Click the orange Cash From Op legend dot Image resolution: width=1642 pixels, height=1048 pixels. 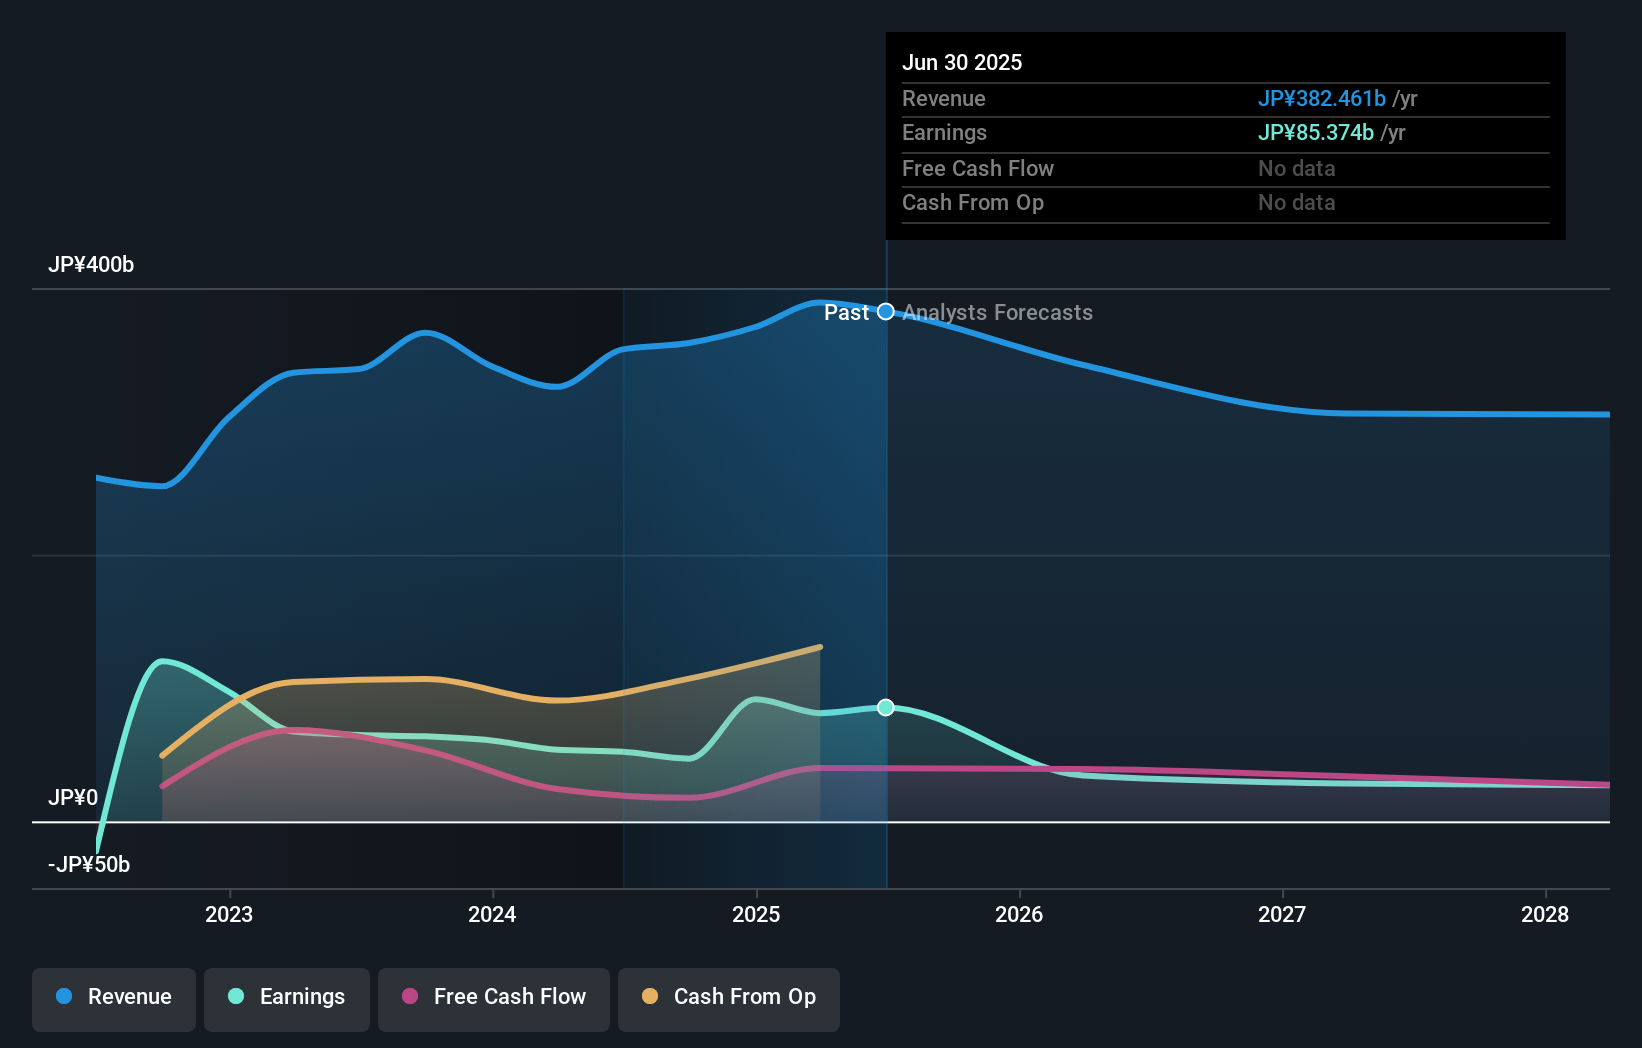650,996
